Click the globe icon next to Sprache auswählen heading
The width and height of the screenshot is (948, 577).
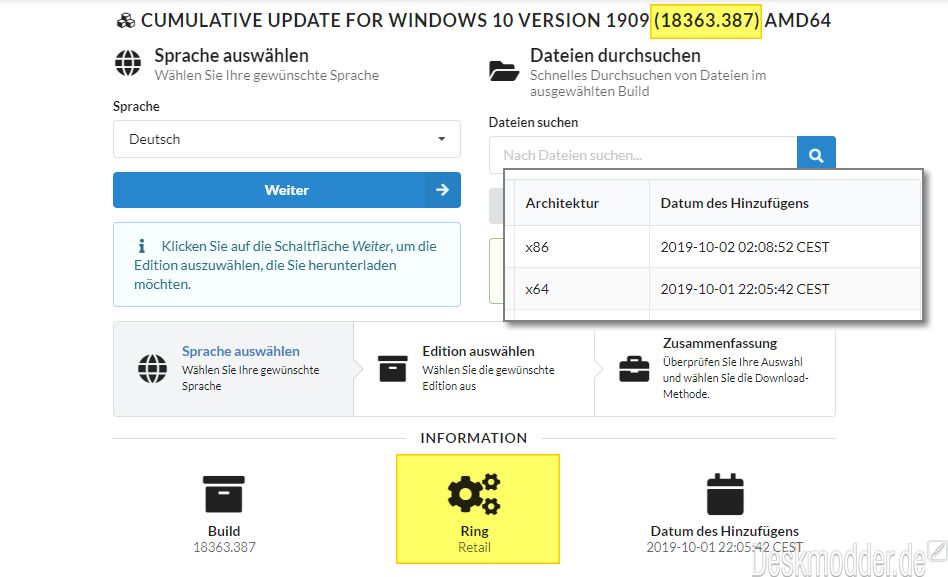[x=128, y=63]
